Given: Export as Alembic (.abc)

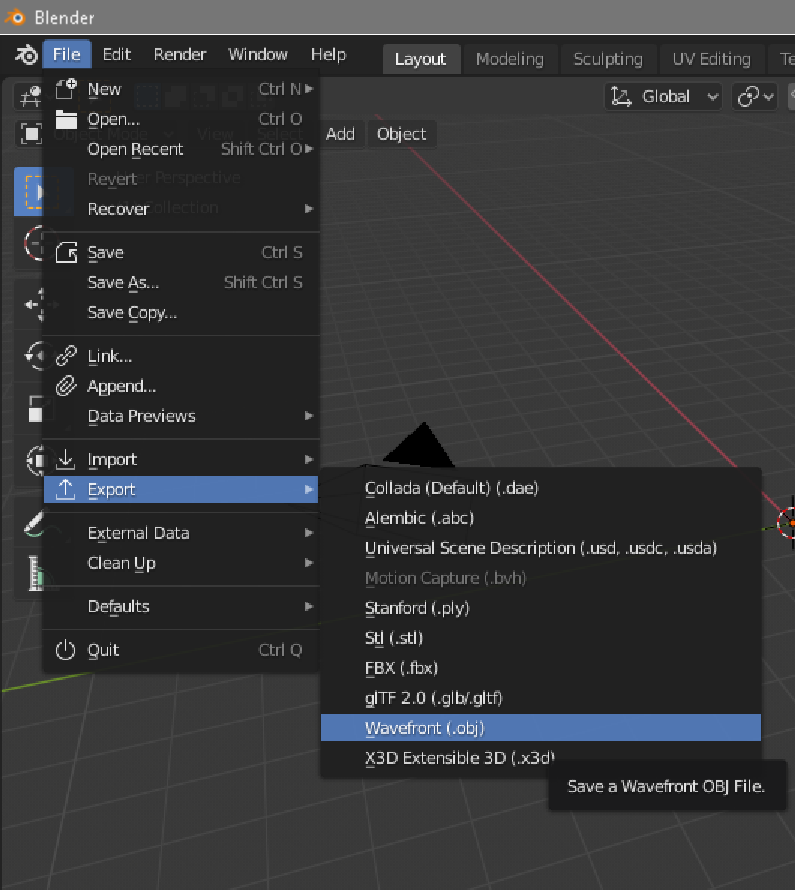Looking at the screenshot, I should coord(541,518).
